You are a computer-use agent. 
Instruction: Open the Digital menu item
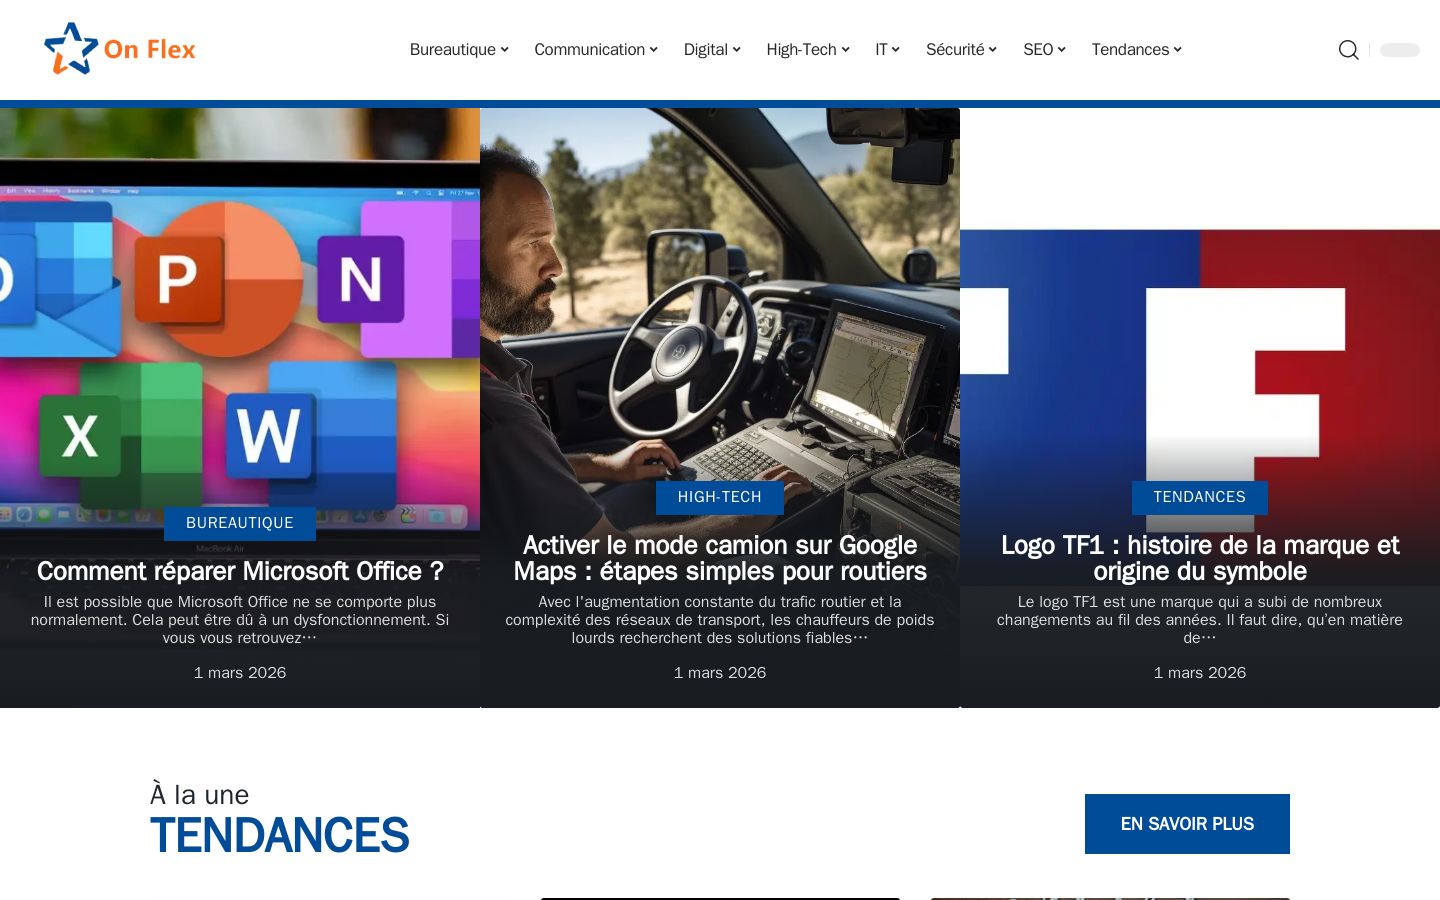click(x=706, y=50)
